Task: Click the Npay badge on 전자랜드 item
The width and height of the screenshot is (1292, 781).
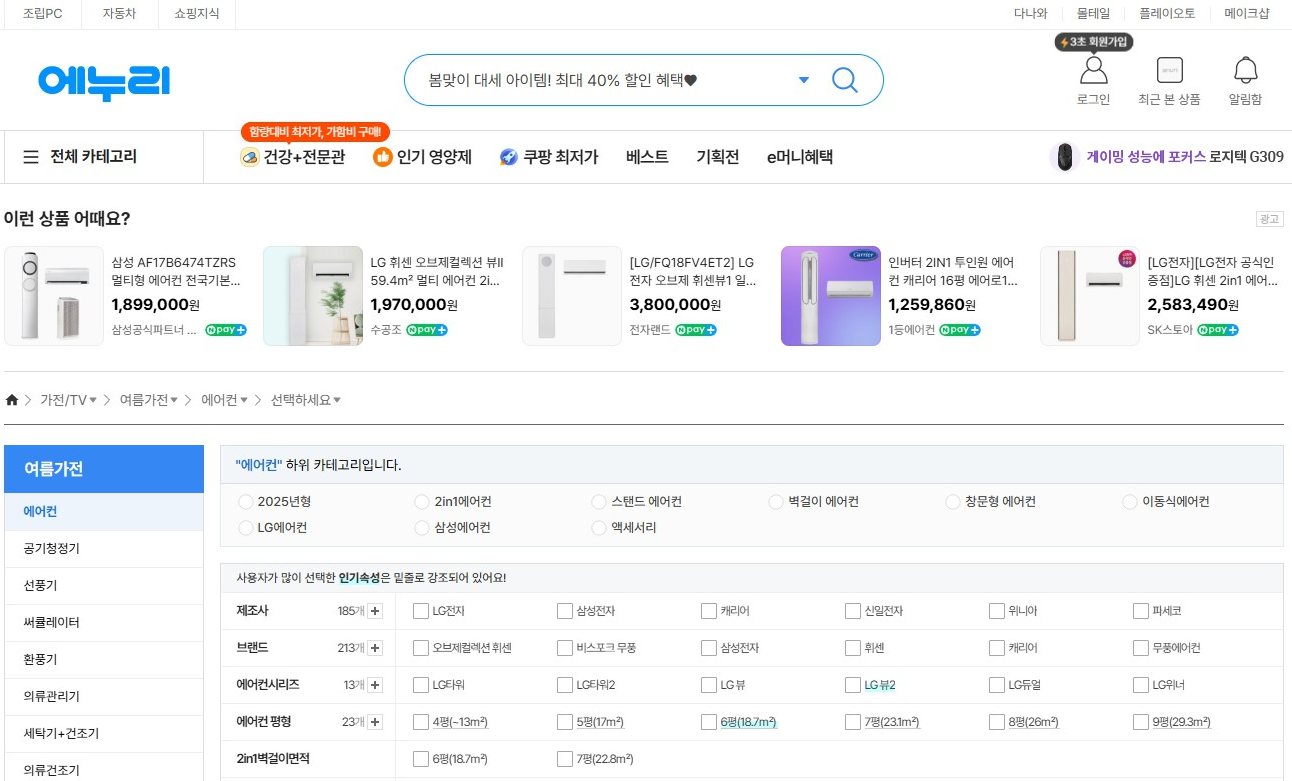Action: pos(696,330)
